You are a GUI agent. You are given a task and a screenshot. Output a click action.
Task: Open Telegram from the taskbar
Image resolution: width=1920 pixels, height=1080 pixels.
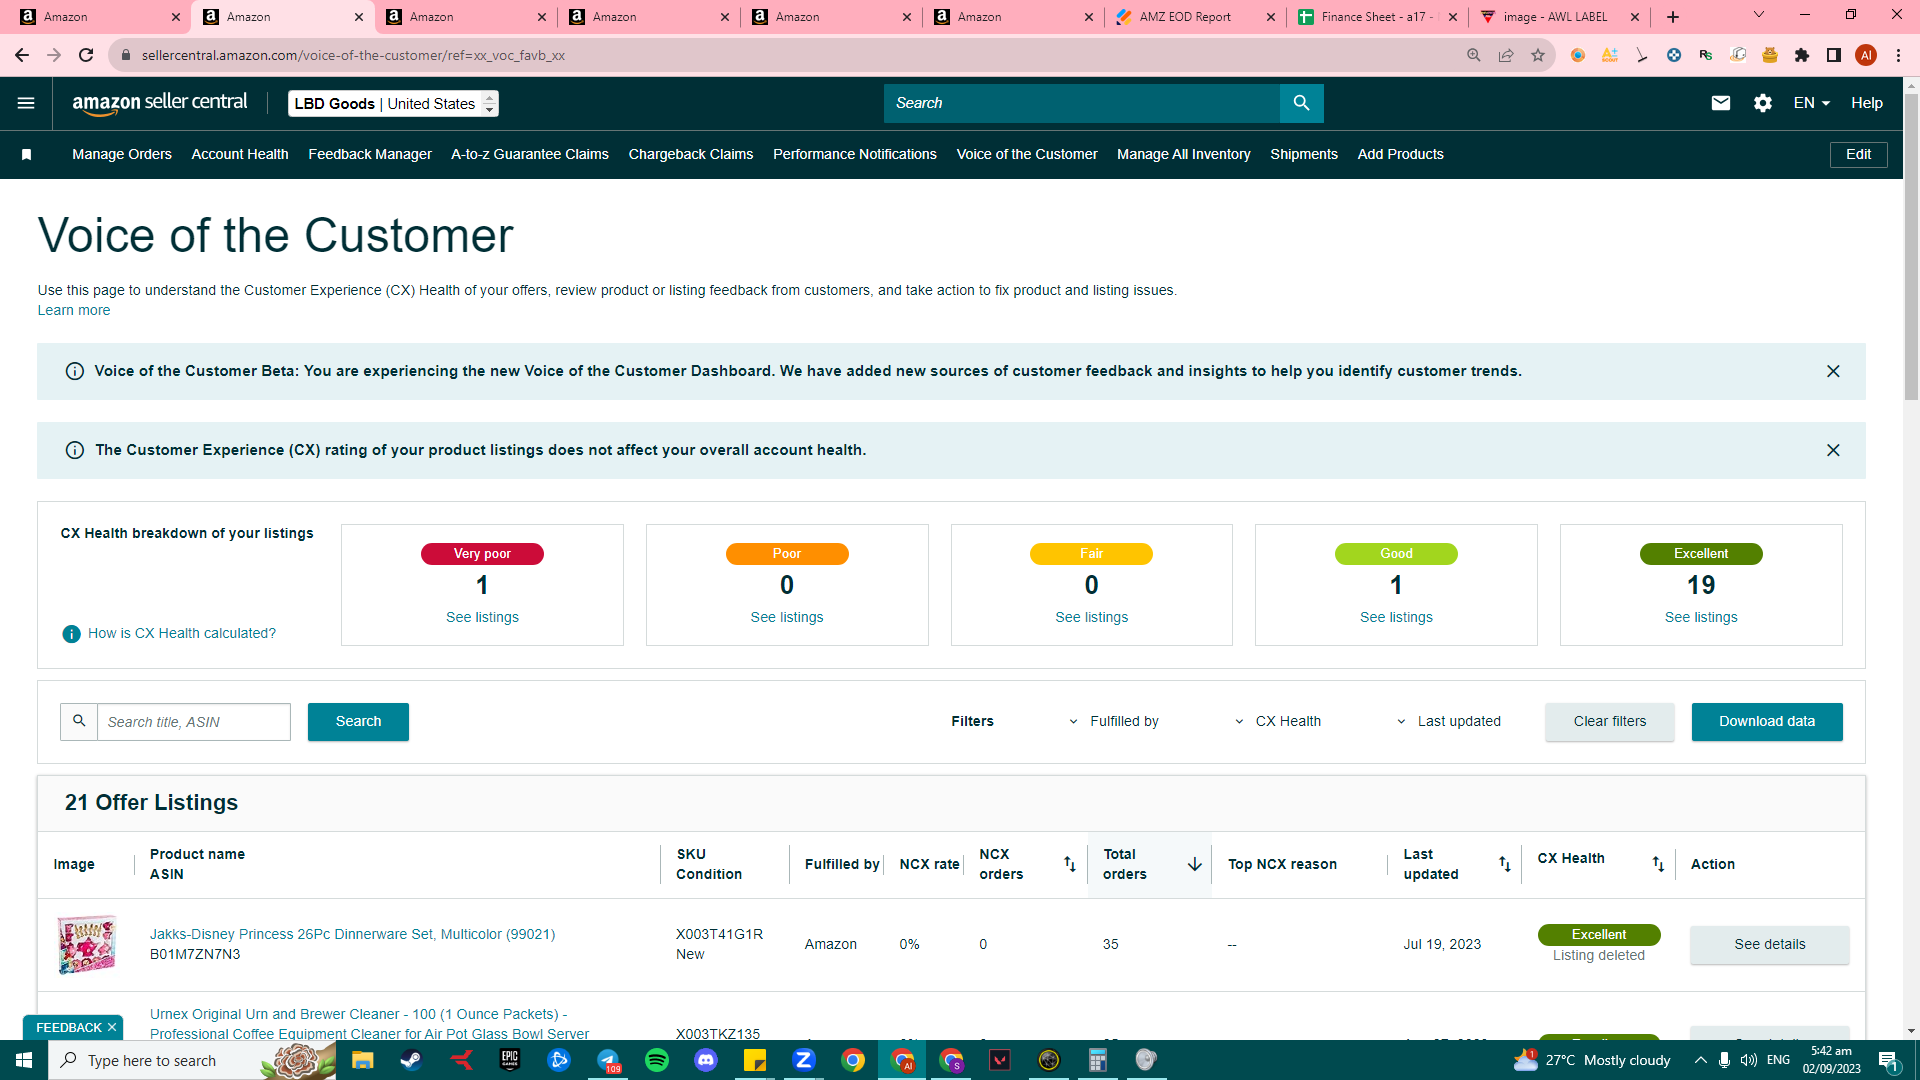point(608,1060)
